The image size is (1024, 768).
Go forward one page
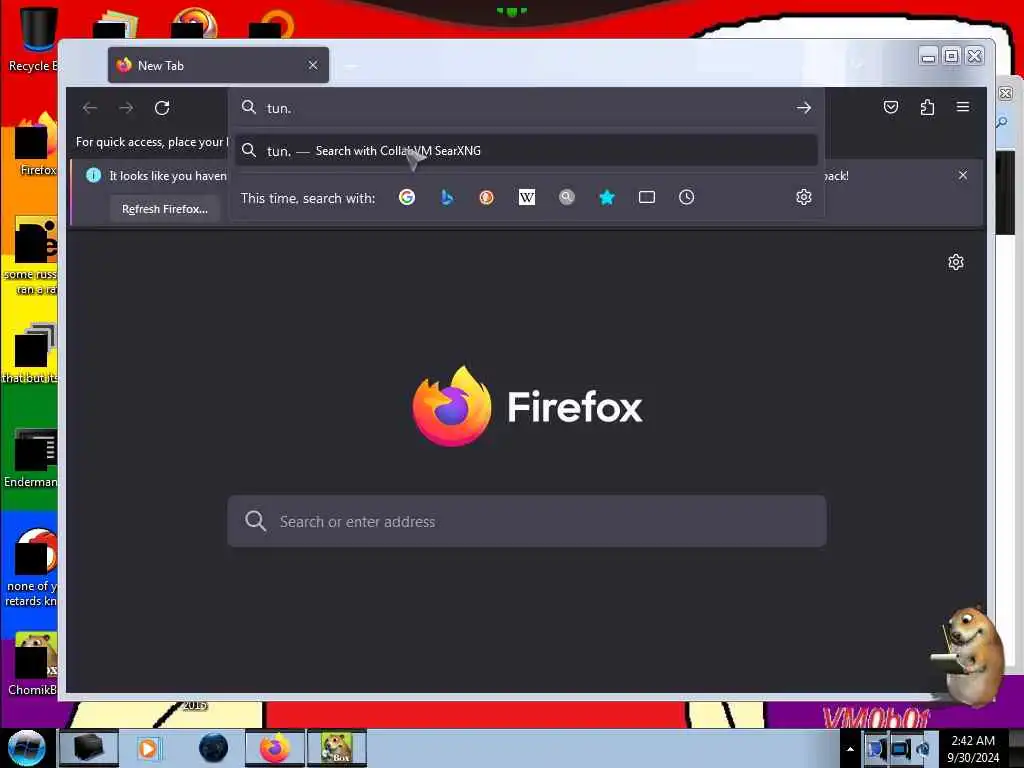pyautogui.click(x=126, y=108)
